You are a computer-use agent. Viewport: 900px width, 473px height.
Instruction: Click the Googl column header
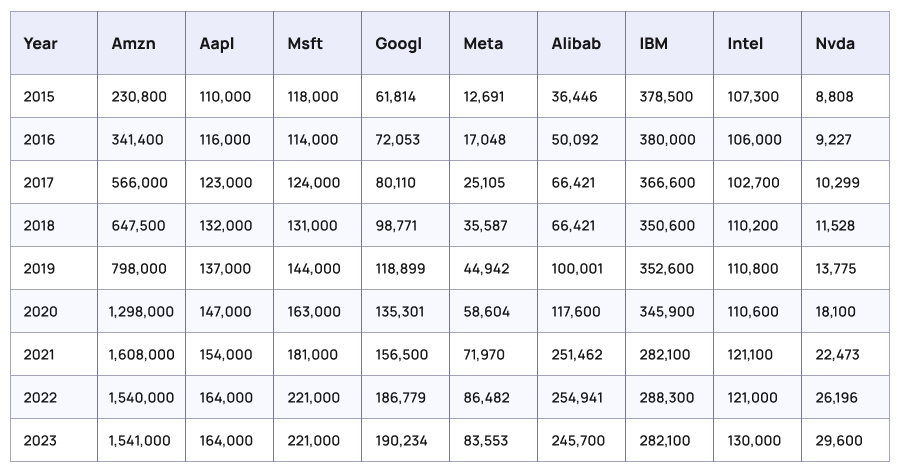tap(395, 44)
